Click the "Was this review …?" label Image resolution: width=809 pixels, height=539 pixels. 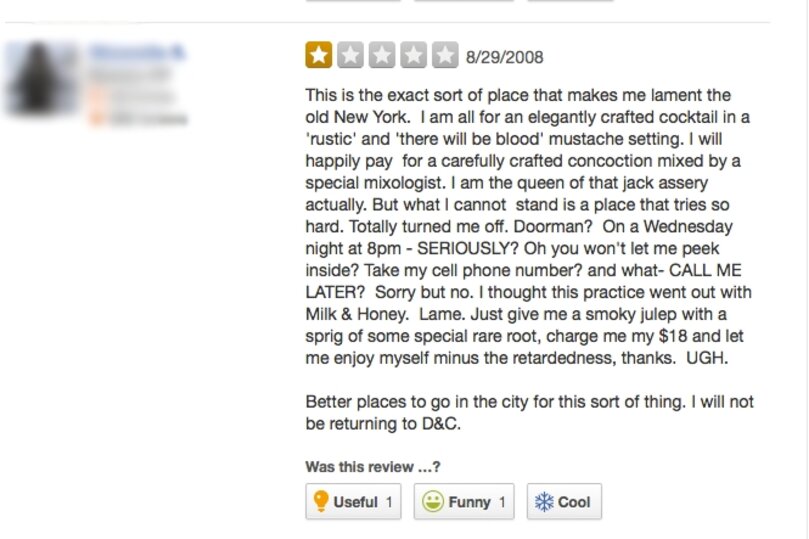click(x=373, y=467)
